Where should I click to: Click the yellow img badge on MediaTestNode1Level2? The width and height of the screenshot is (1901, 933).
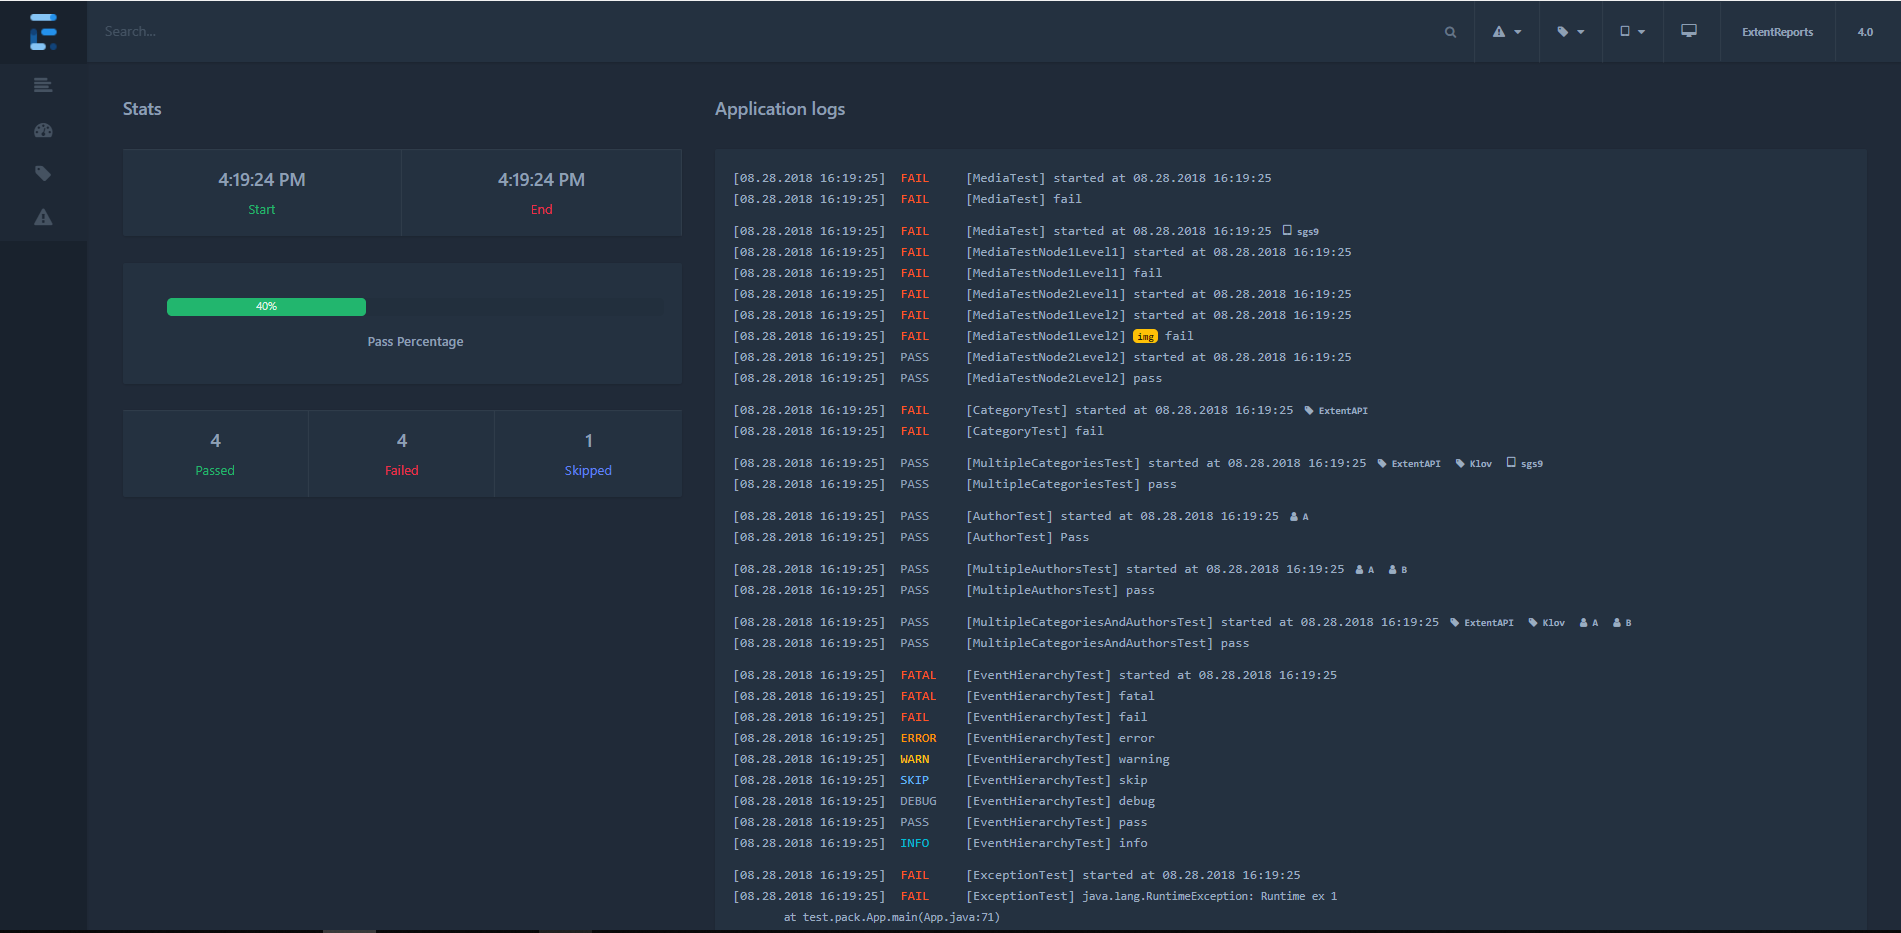(1145, 337)
